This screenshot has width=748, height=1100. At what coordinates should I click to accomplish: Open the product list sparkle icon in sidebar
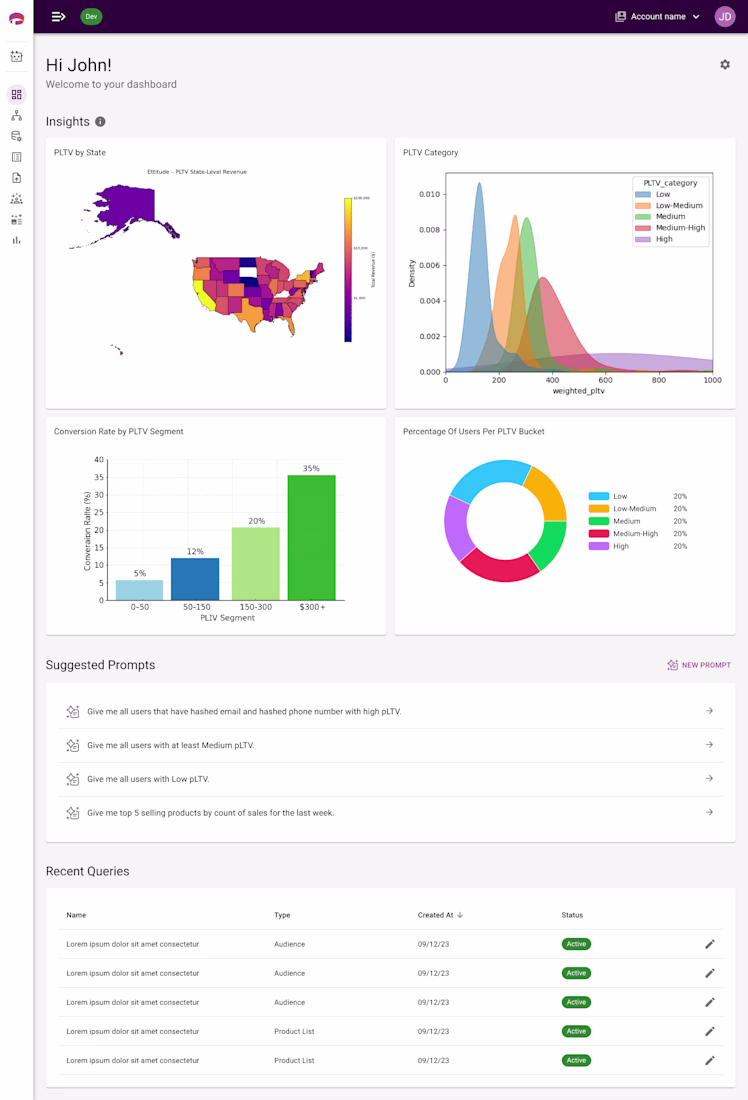[16, 220]
